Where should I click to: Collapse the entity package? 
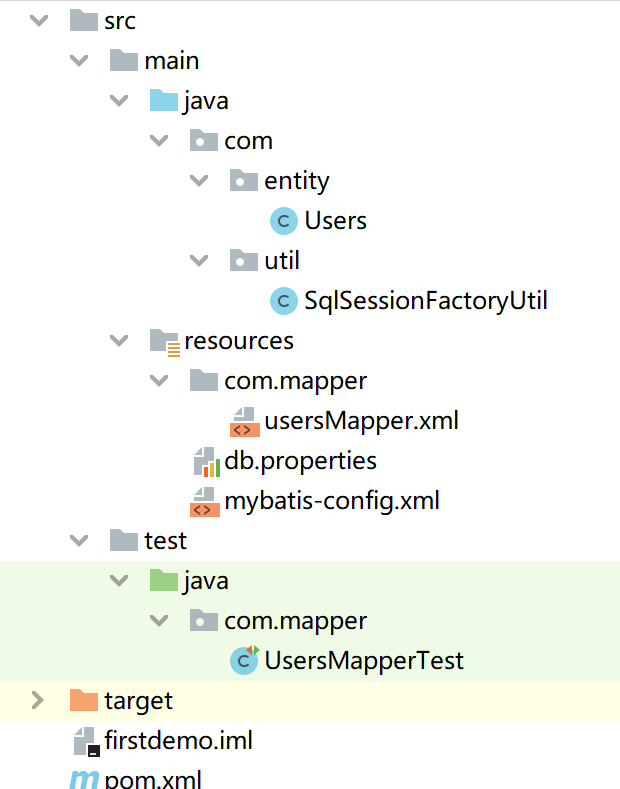[199, 181]
